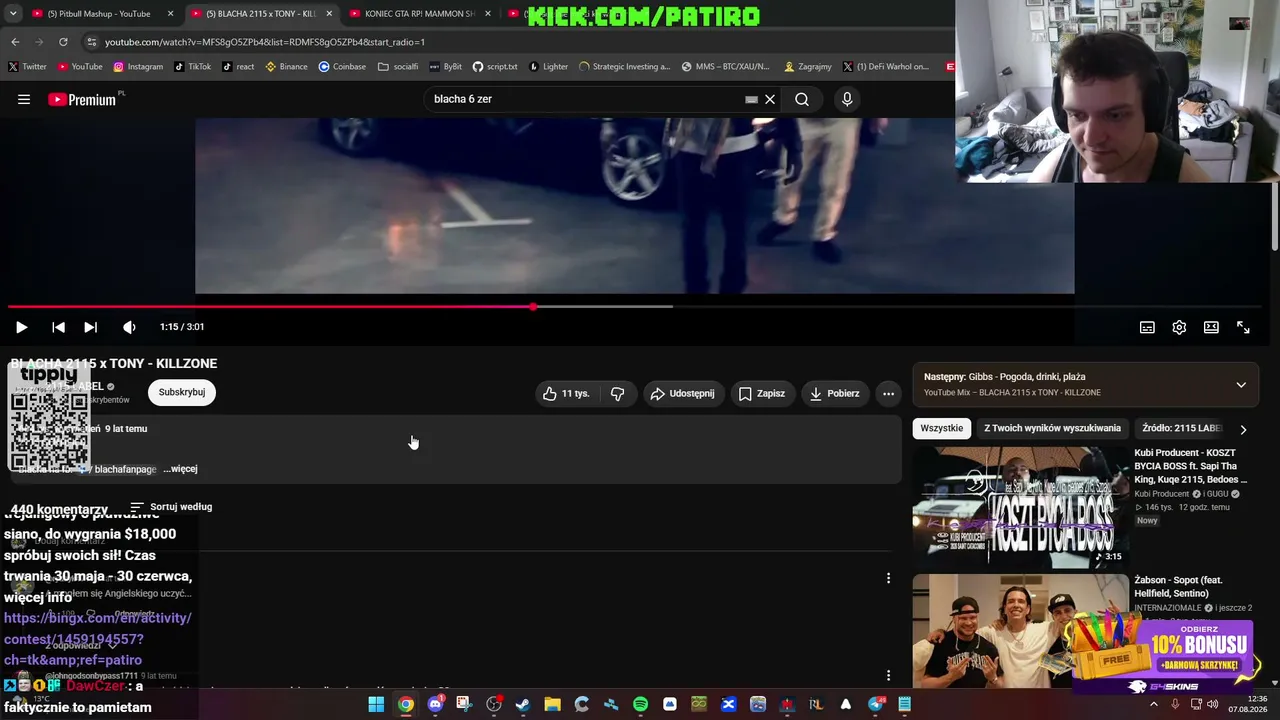Open the Binance bookmark
This screenshot has height=720, width=1280.
(287, 67)
